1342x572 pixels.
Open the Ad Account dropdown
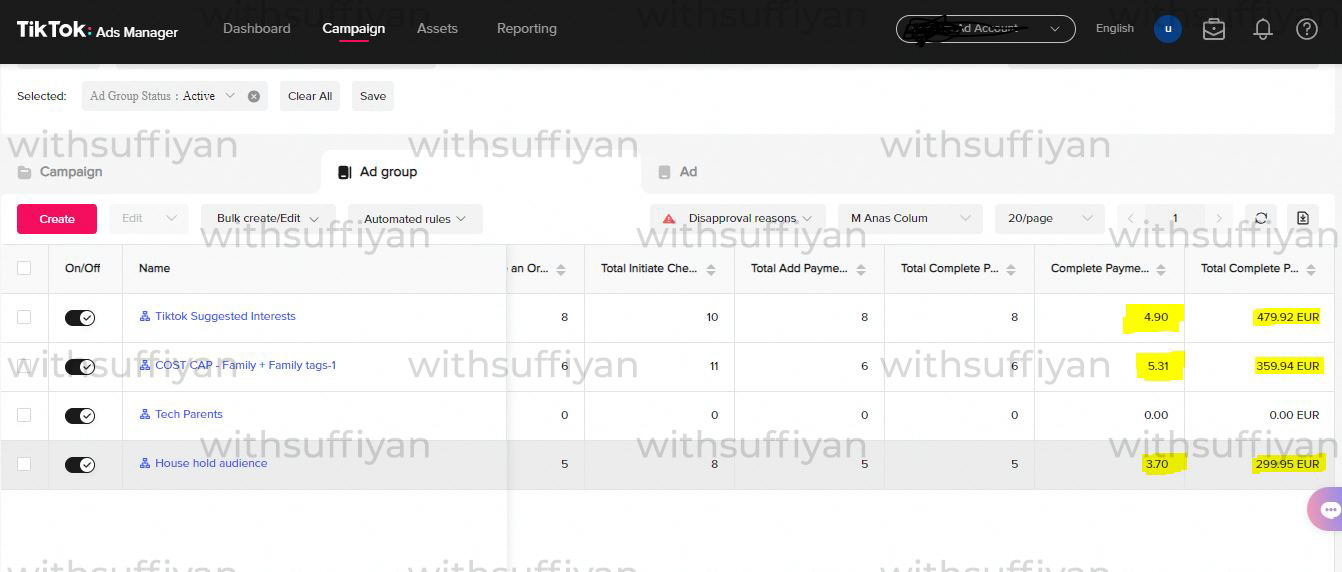[985, 29]
